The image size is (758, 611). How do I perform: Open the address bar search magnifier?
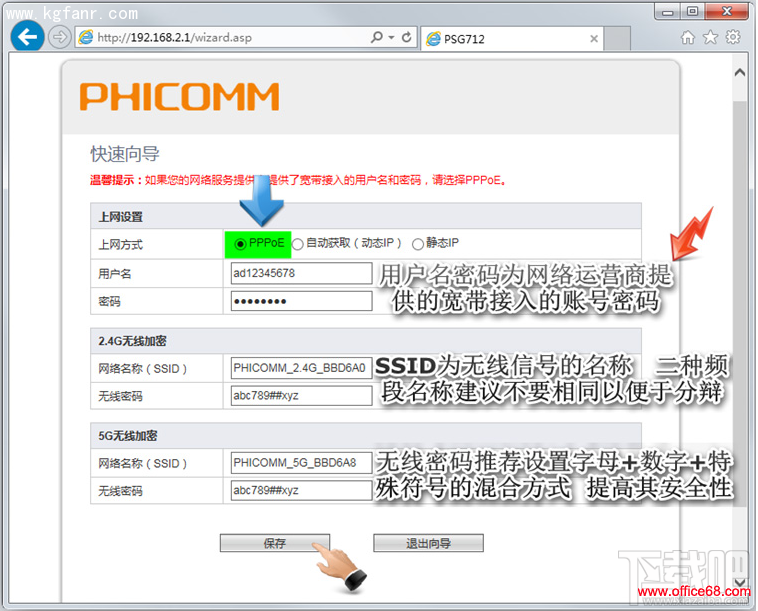[377, 37]
